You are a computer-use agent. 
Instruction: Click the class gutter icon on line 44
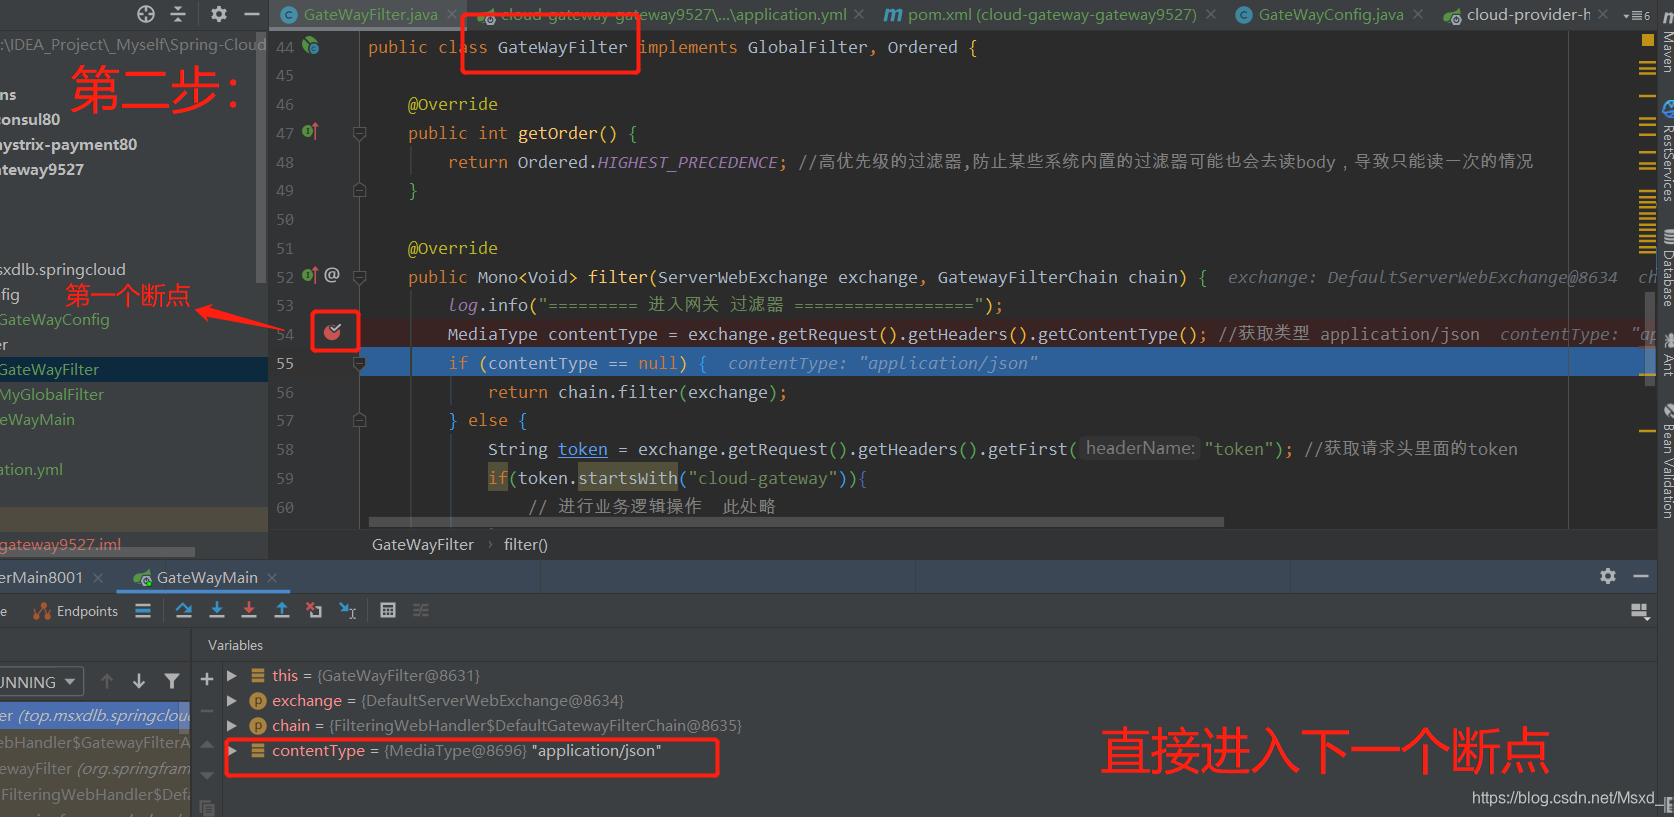(311, 46)
